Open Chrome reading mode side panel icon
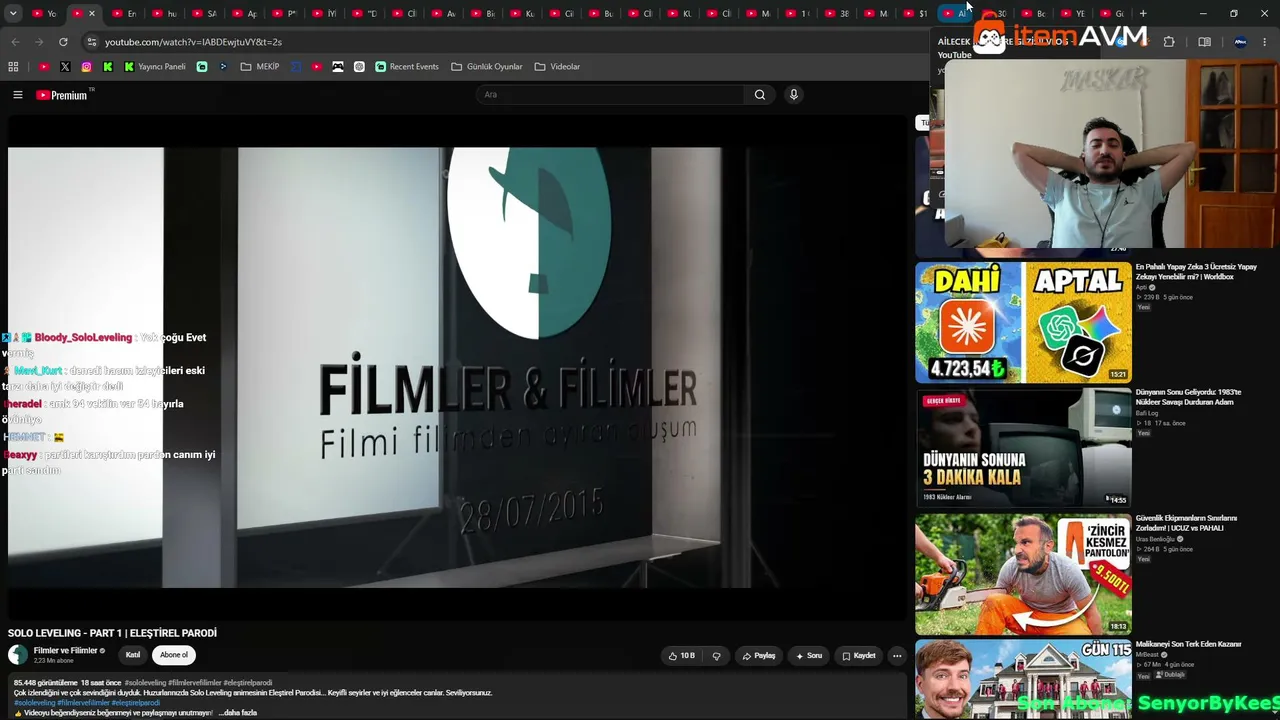This screenshot has height=720, width=1280. click(x=1205, y=42)
